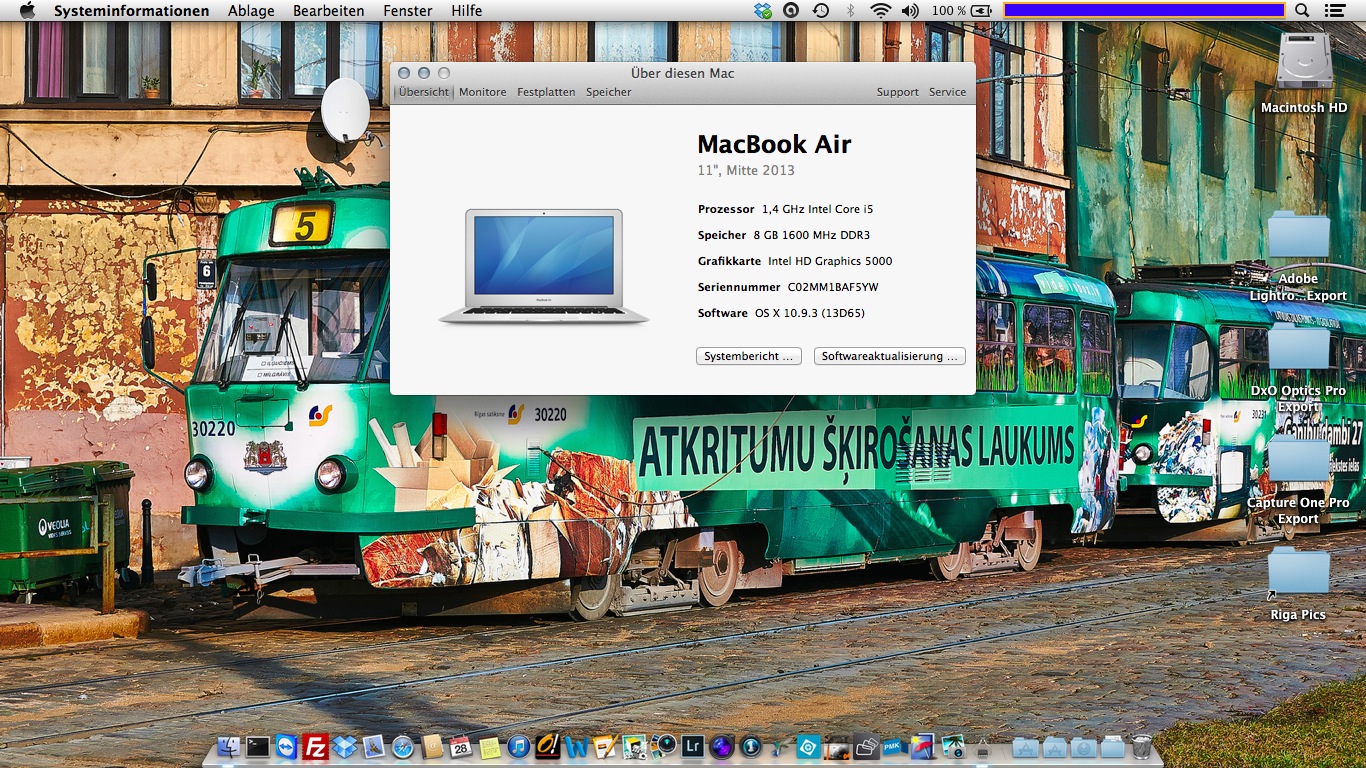This screenshot has width=1366, height=768.
Task: Click the 1,4 GHz Intel Core i5 text
Action: click(817, 209)
